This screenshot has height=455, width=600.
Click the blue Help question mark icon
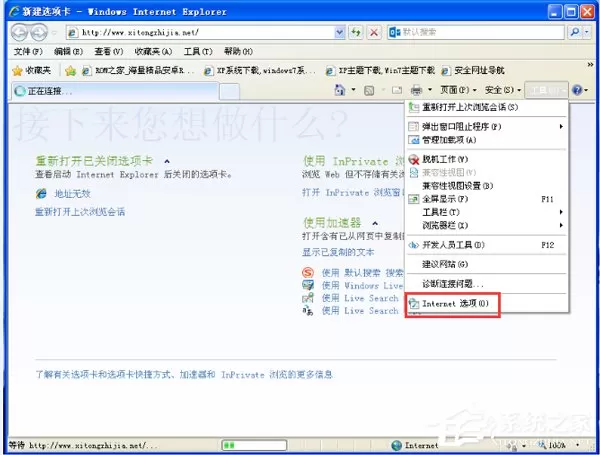coord(577,90)
